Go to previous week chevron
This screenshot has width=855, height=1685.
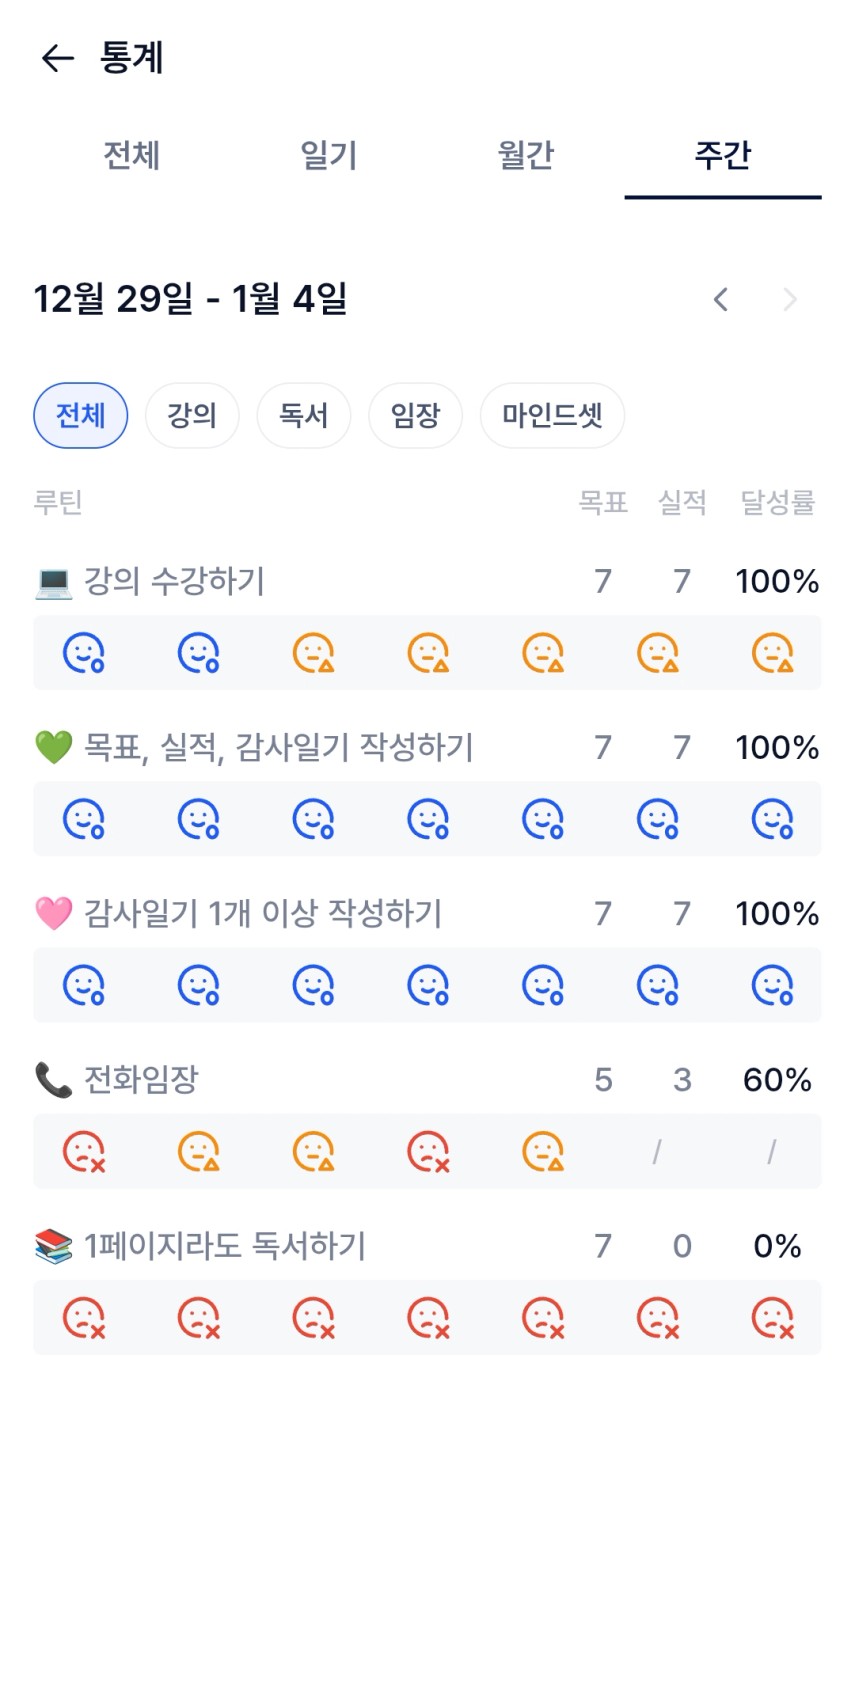(721, 299)
